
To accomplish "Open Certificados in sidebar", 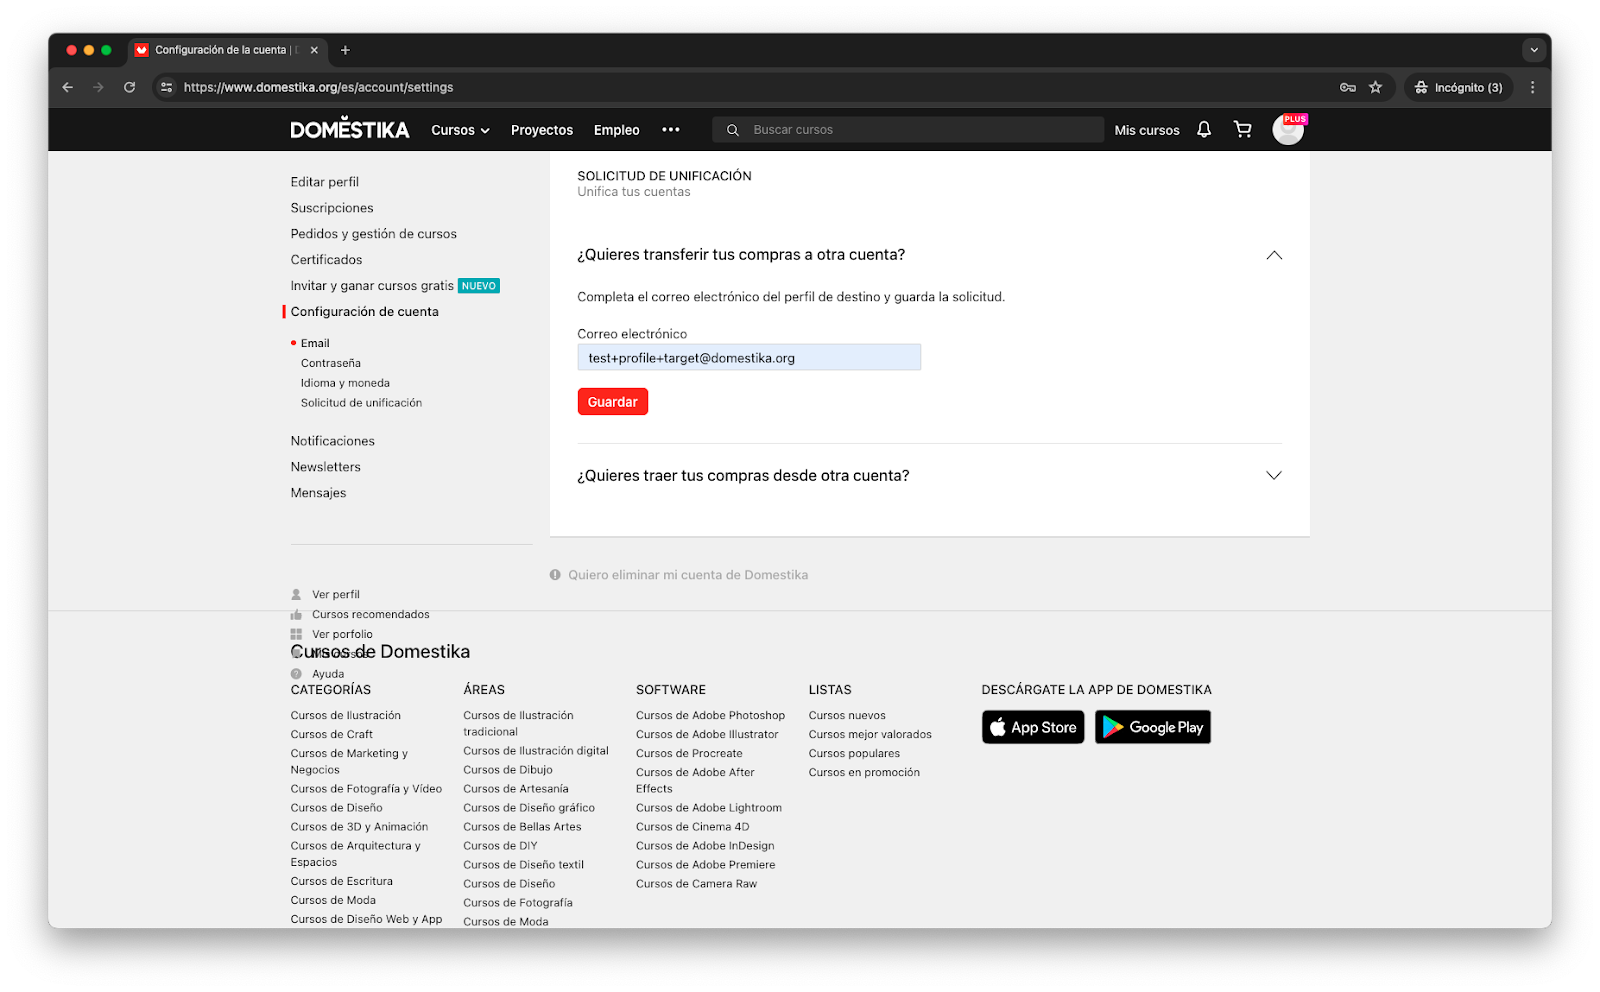I will (x=327, y=260).
